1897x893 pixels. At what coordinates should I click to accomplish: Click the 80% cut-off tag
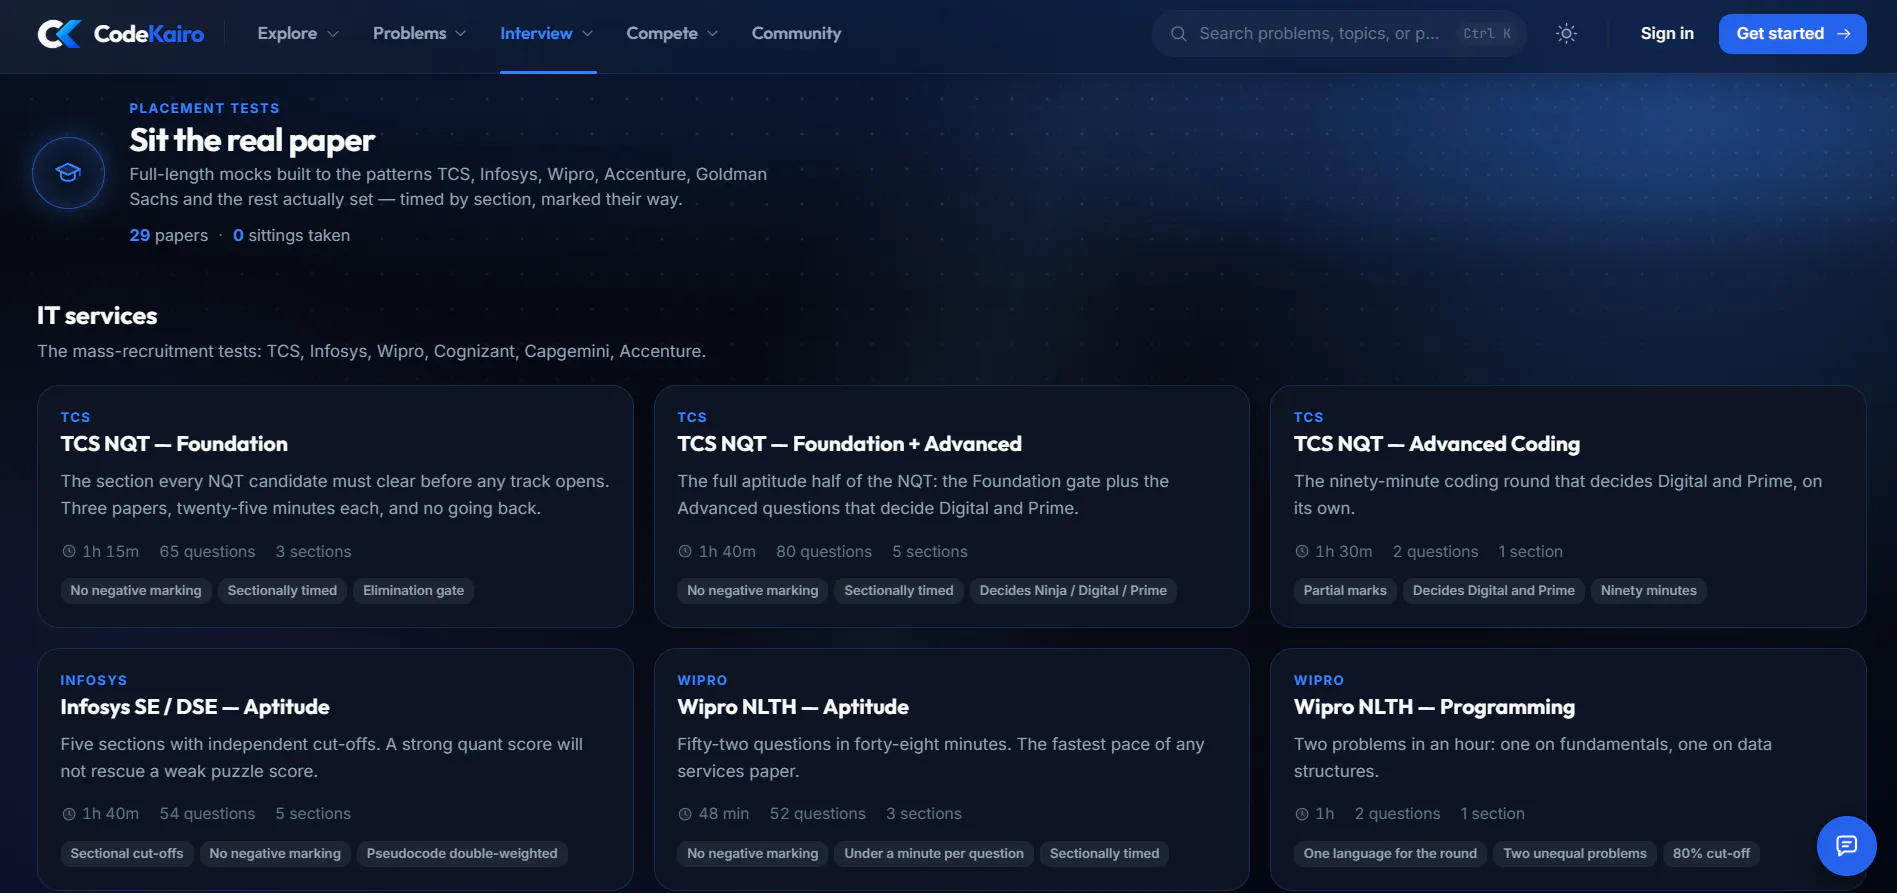[x=1711, y=854]
